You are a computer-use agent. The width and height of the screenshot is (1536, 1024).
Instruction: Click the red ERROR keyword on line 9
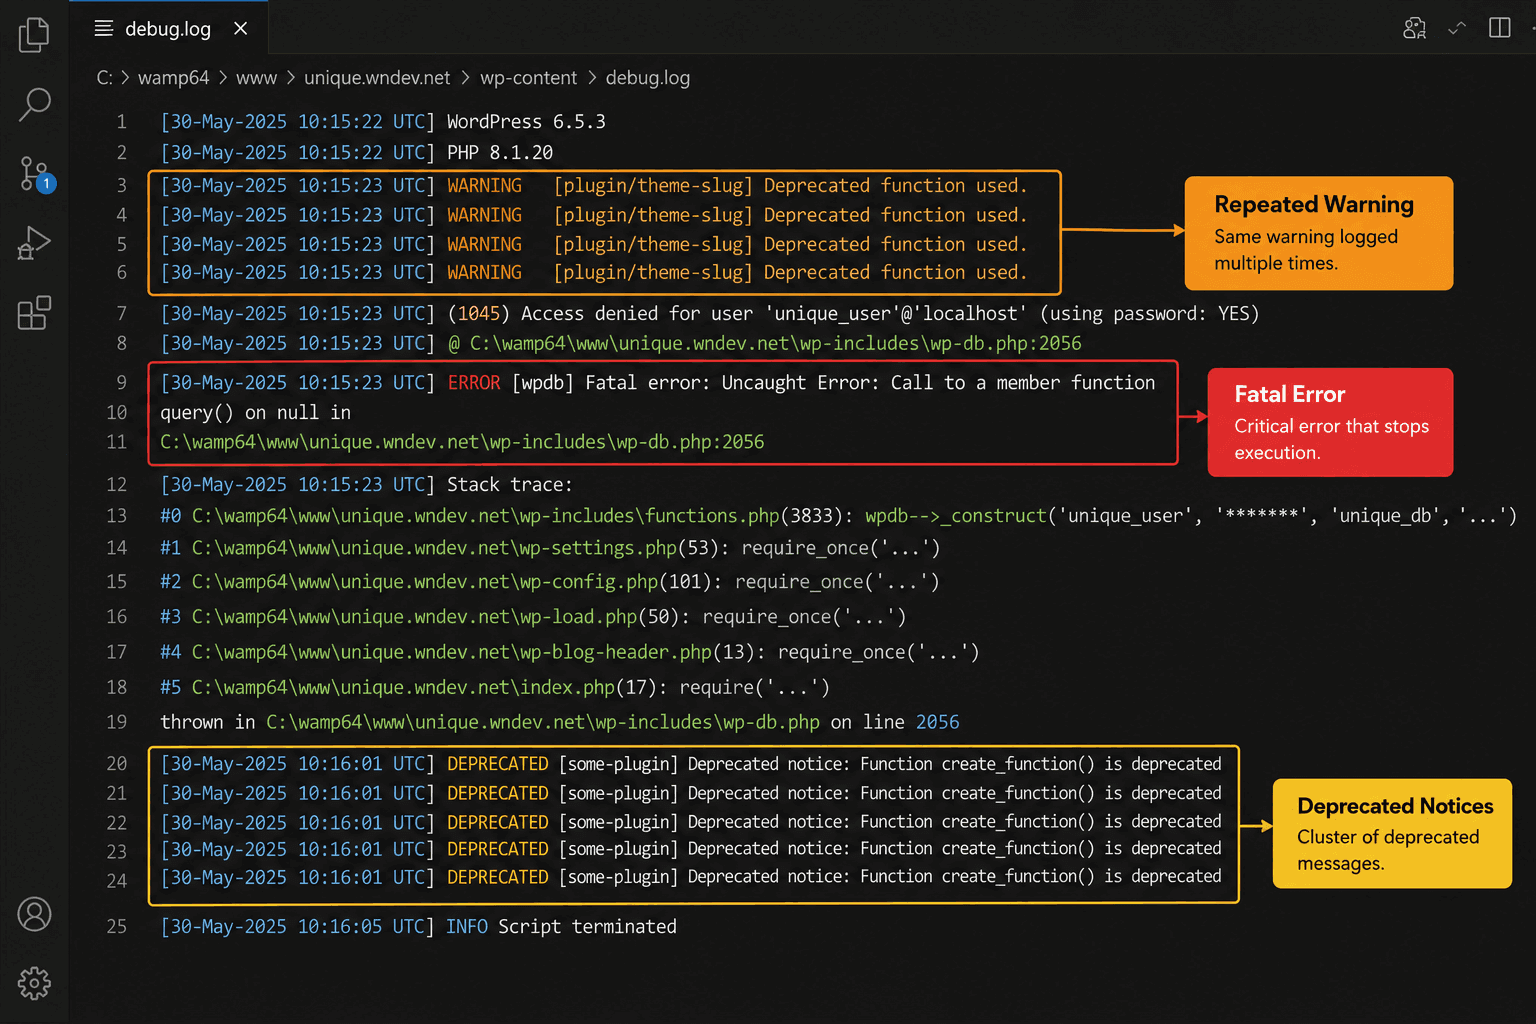pyautogui.click(x=474, y=382)
